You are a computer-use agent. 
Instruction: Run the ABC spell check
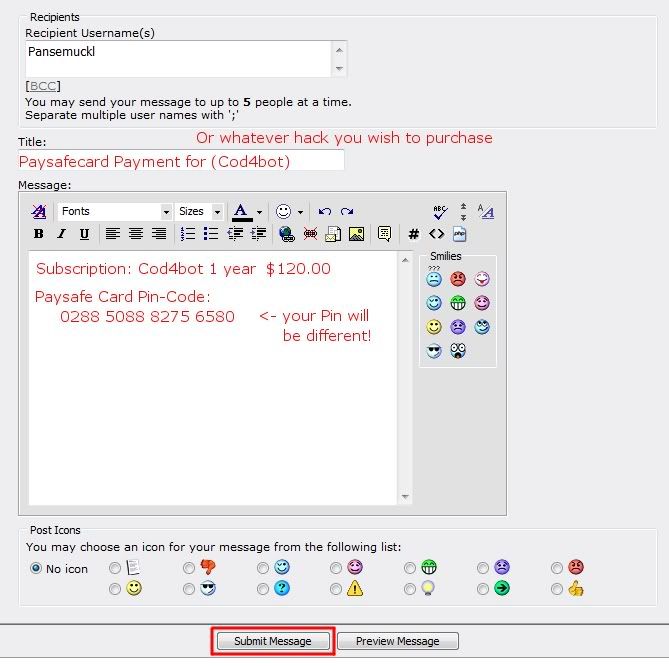(x=440, y=212)
